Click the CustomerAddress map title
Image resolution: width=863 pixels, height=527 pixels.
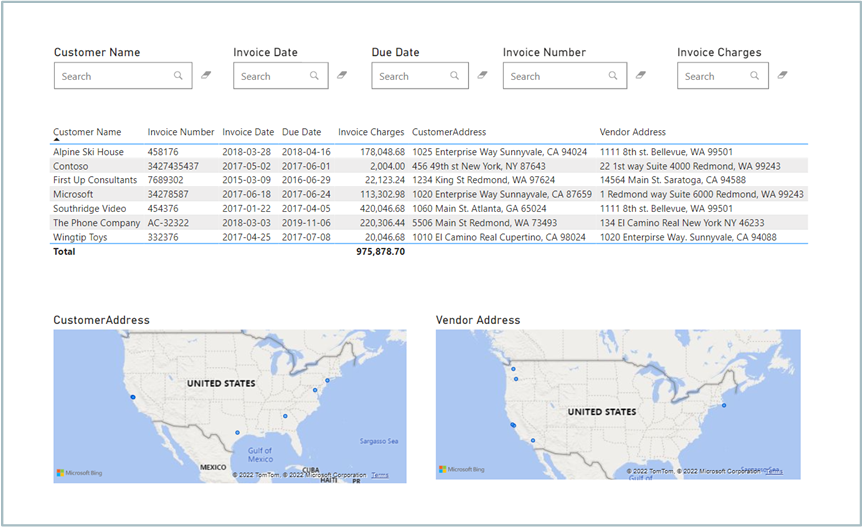point(101,320)
